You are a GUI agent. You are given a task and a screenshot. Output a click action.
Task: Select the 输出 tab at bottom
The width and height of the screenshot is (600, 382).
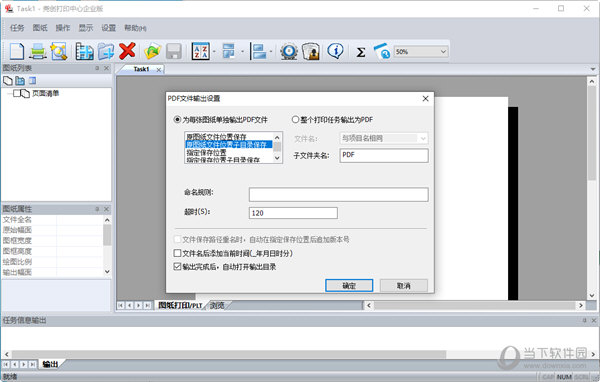click(50, 364)
